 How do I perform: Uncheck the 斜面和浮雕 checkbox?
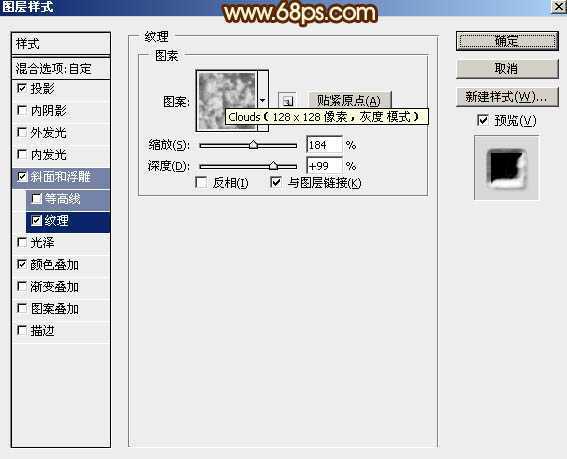pyautogui.click(x=22, y=177)
